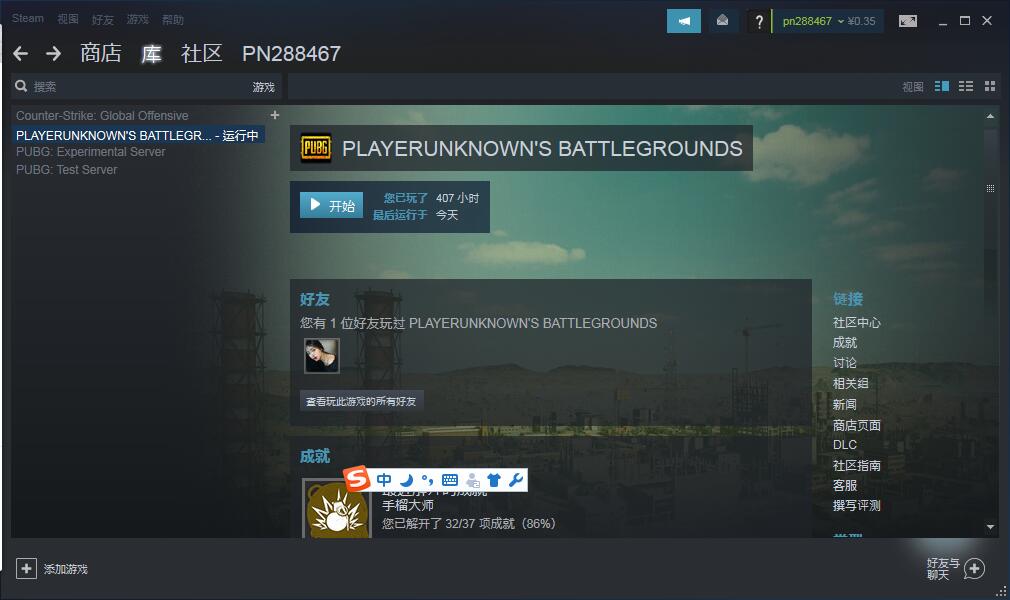The width and height of the screenshot is (1010, 600).
Task: Click the 添加游戏 plus icon
Action: click(26, 568)
